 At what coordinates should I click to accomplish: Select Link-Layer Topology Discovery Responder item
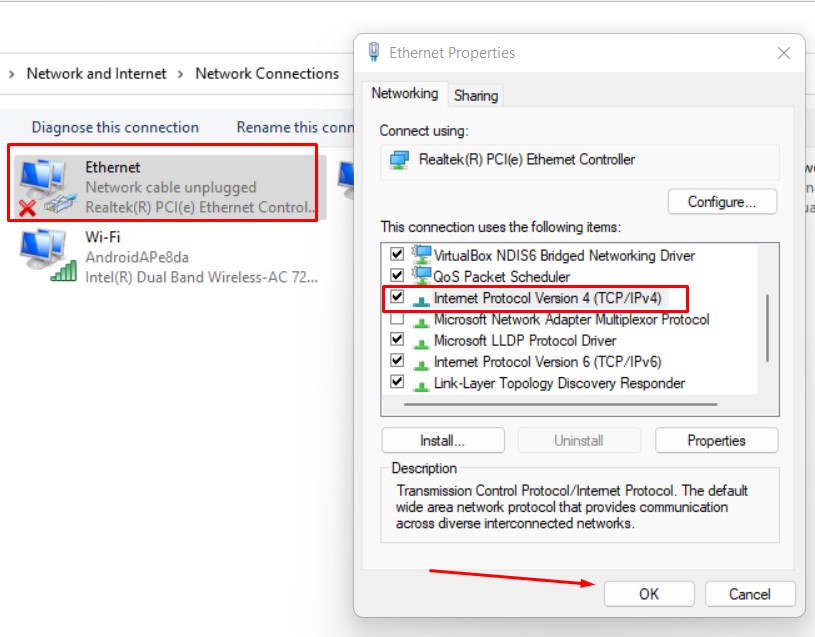(x=559, y=383)
